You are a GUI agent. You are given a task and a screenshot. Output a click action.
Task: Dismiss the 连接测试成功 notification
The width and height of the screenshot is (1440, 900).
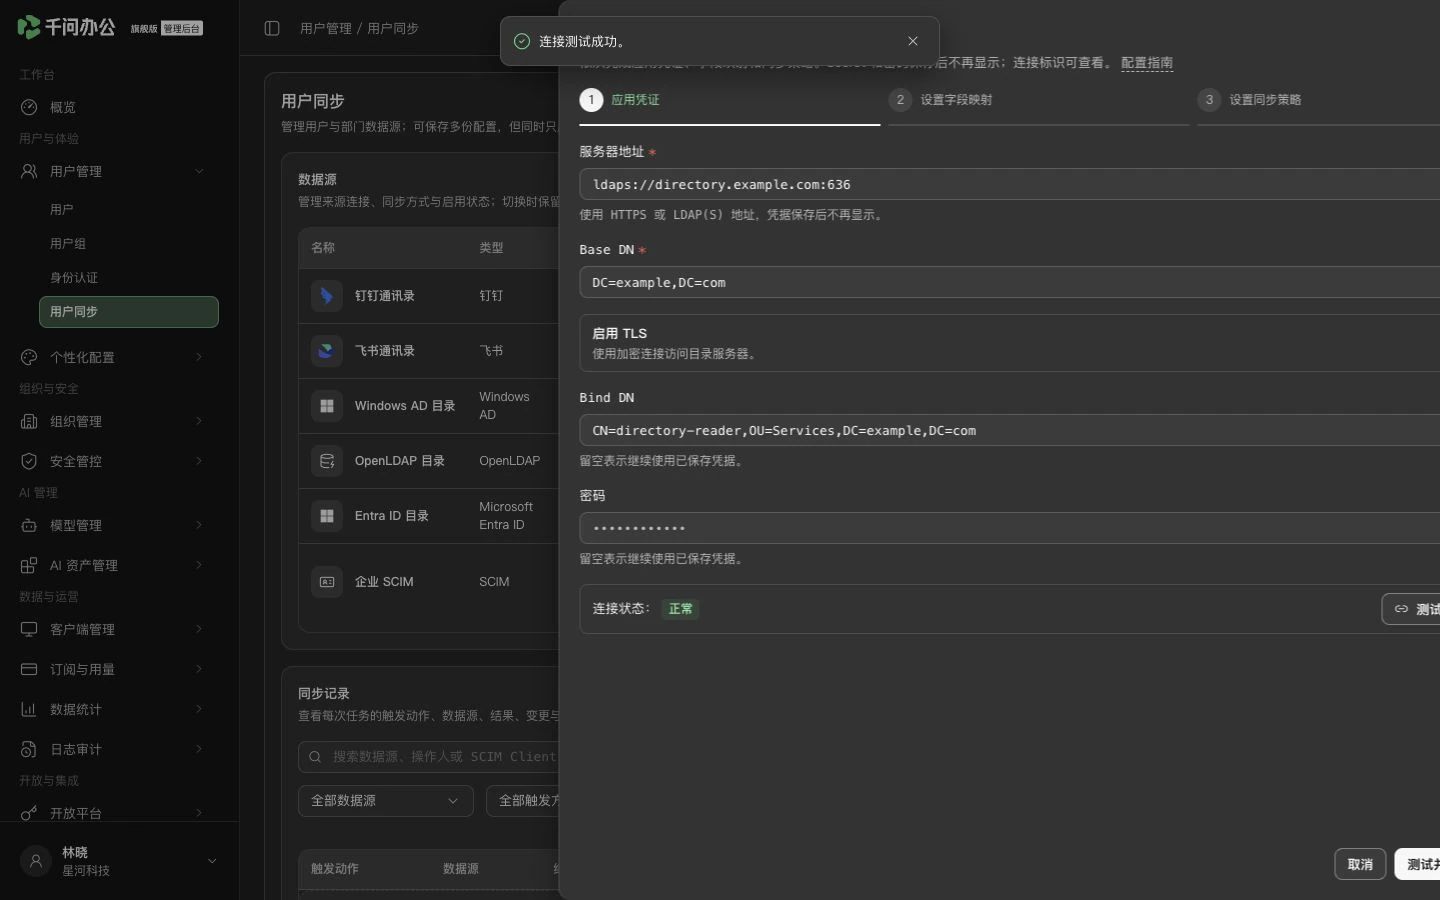pyautogui.click(x=913, y=41)
